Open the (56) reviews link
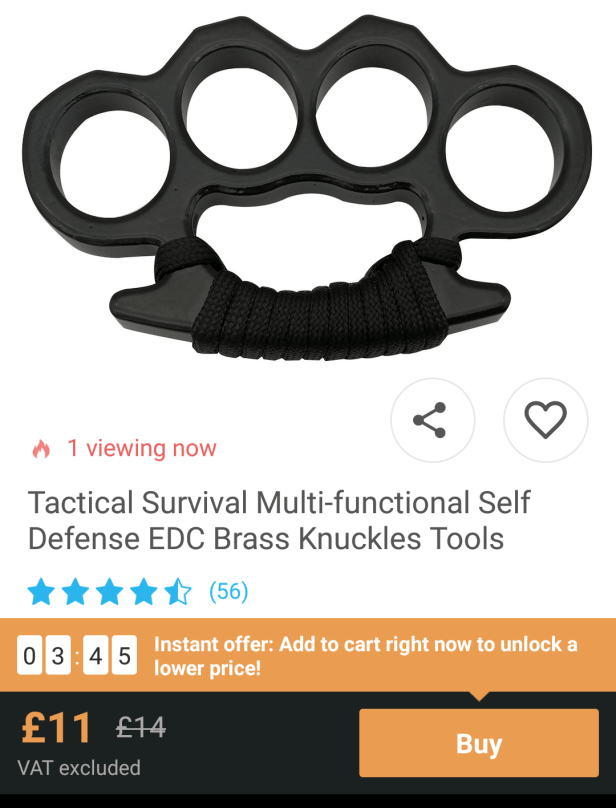616x808 pixels. (x=228, y=591)
